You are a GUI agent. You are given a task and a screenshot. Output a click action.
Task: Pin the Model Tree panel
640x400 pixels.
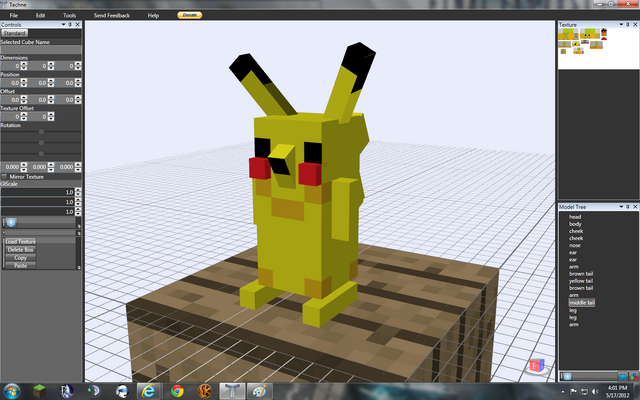(x=628, y=207)
